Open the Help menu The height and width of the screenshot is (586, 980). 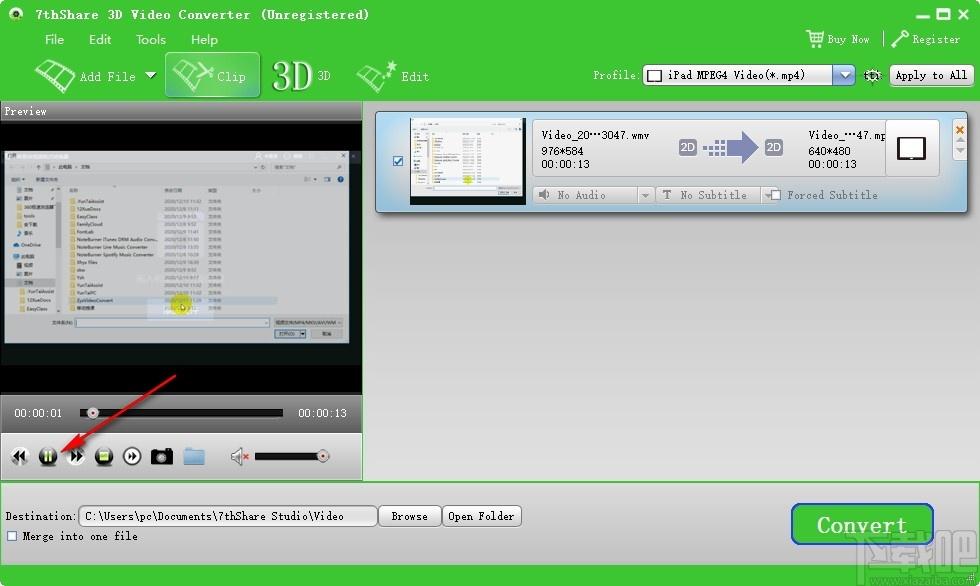(x=204, y=39)
